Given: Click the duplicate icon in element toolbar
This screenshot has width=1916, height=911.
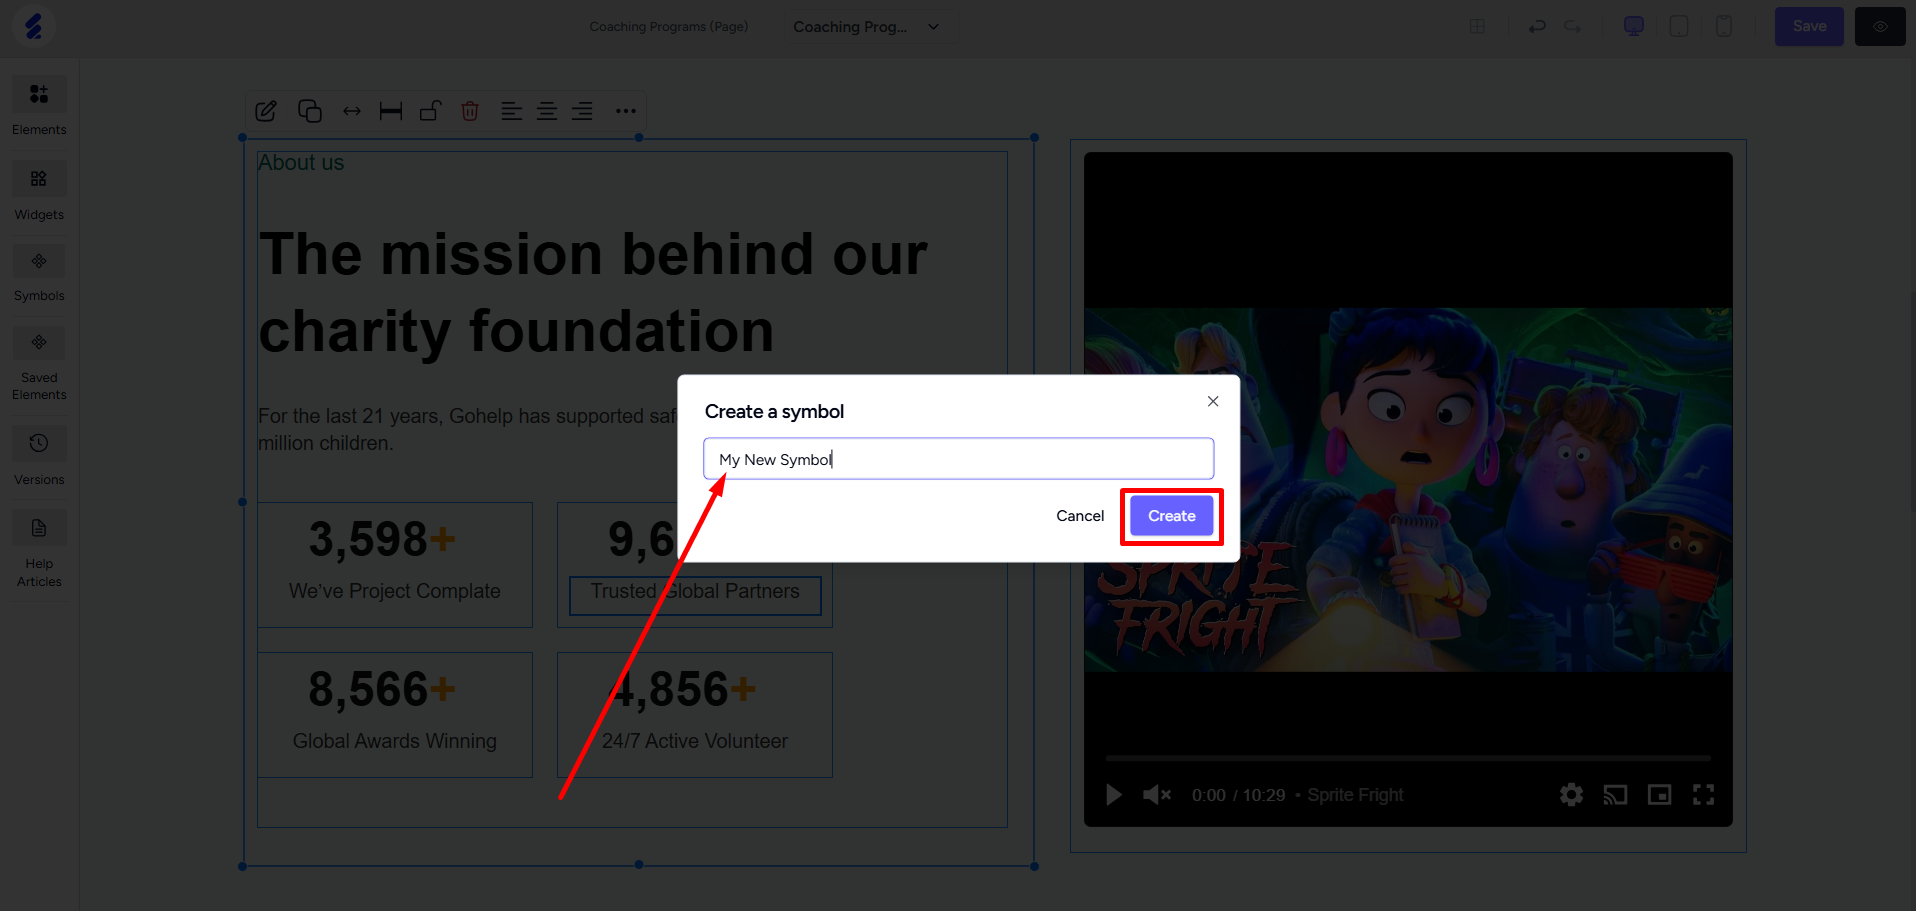Looking at the screenshot, I should [x=310, y=111].
